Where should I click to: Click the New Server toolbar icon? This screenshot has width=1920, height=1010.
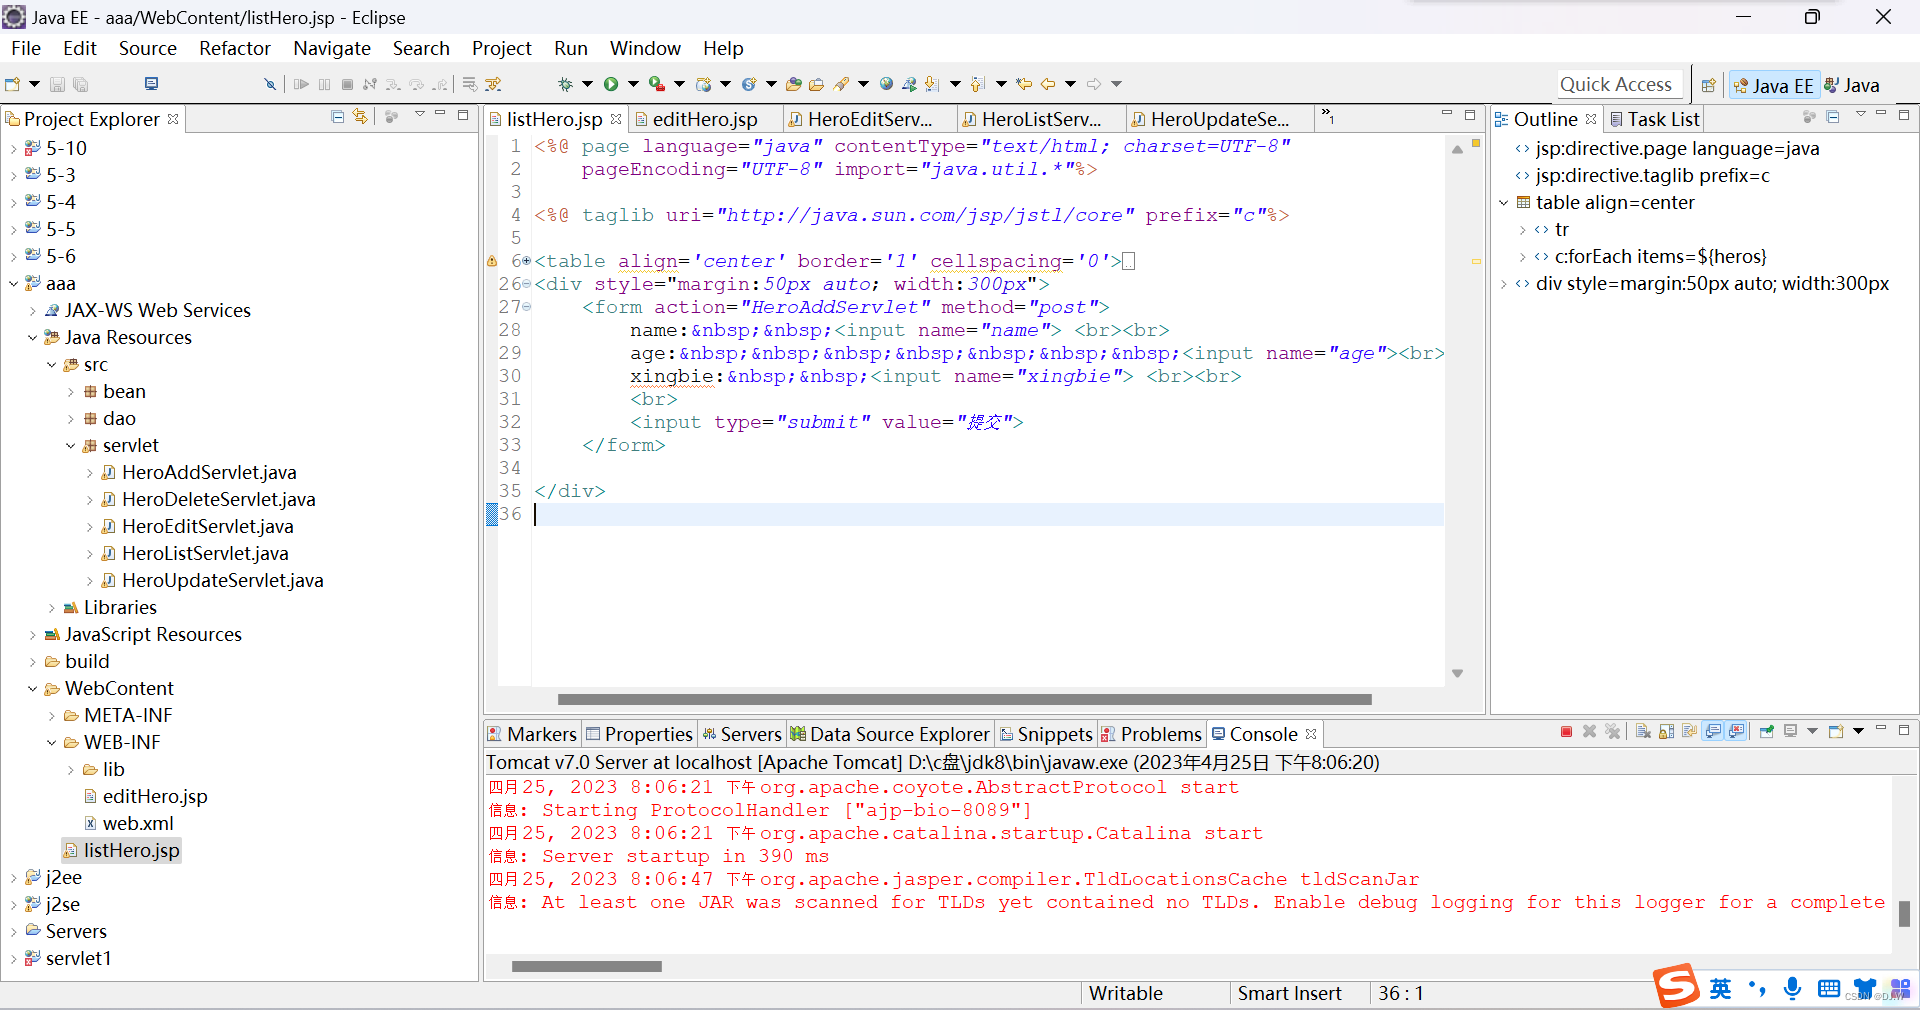click(x=704, y=85)
